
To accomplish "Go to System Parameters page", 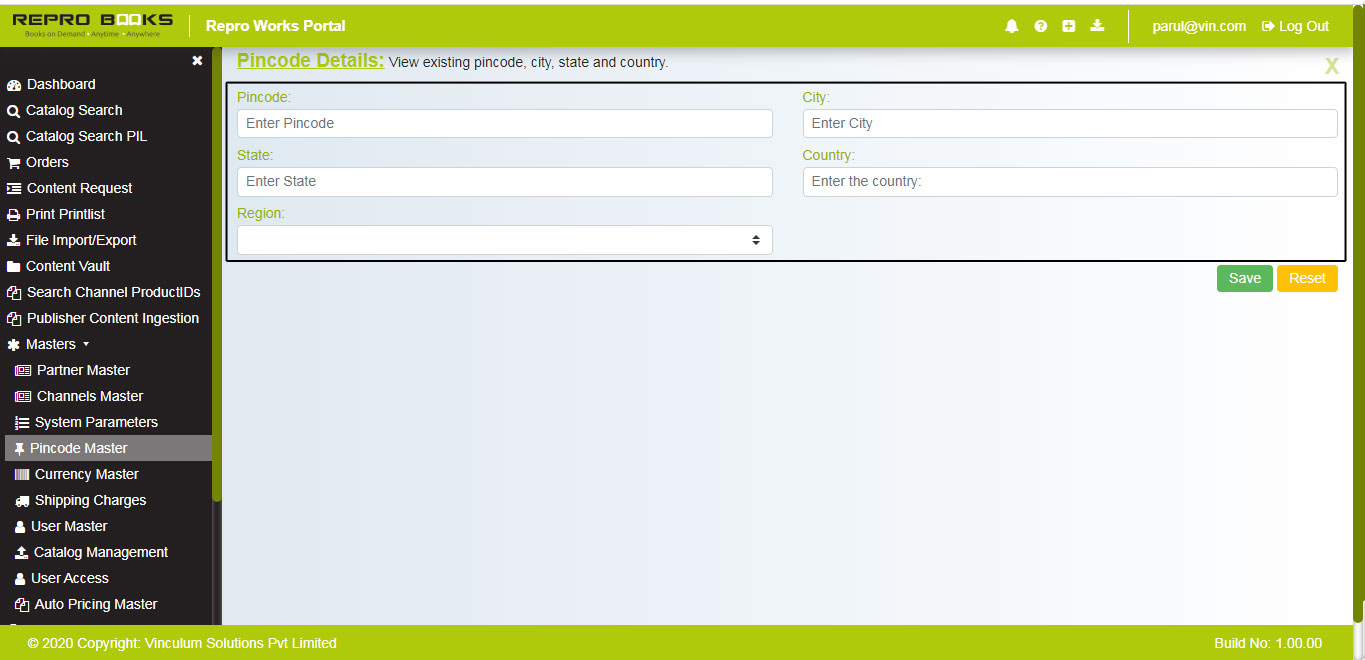I will pyautogui.click(x=96, y=422).
